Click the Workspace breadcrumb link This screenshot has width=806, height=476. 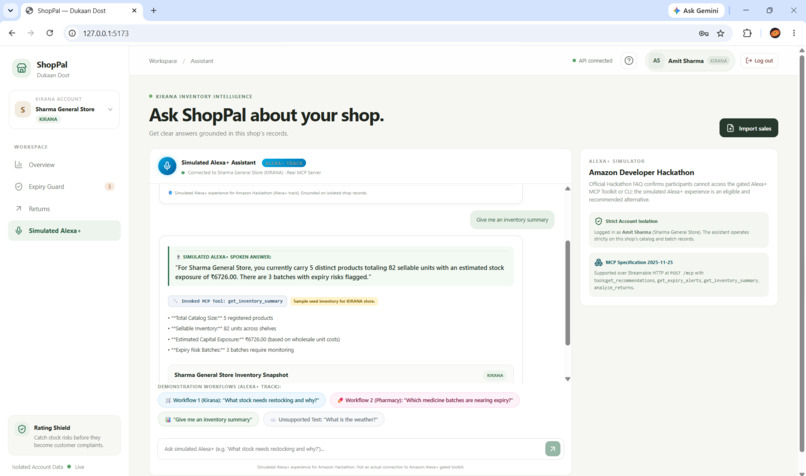pos(163,61)
